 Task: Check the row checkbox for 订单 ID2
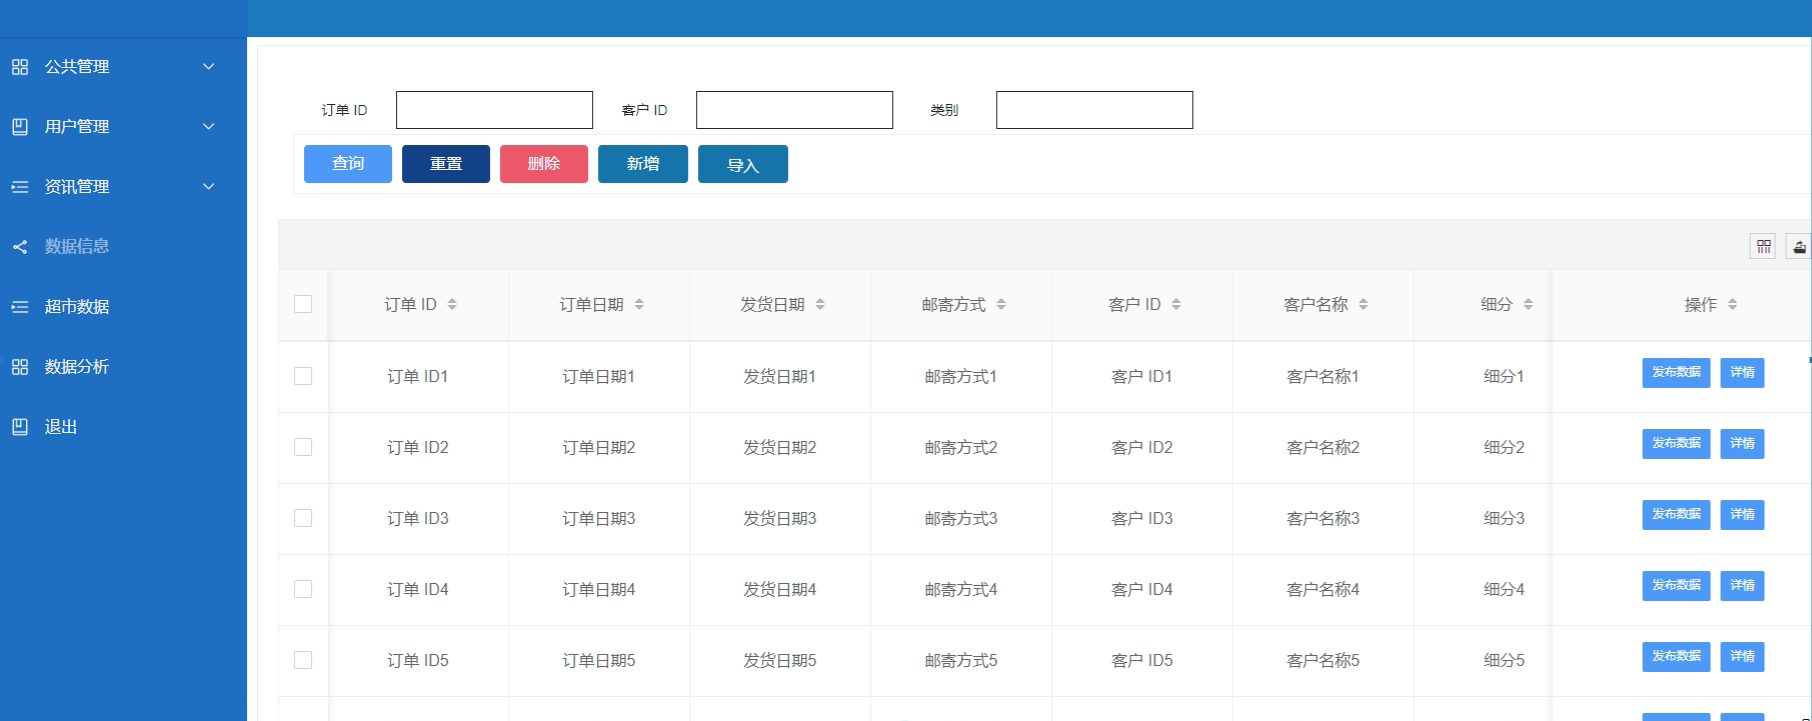[303, 447]
